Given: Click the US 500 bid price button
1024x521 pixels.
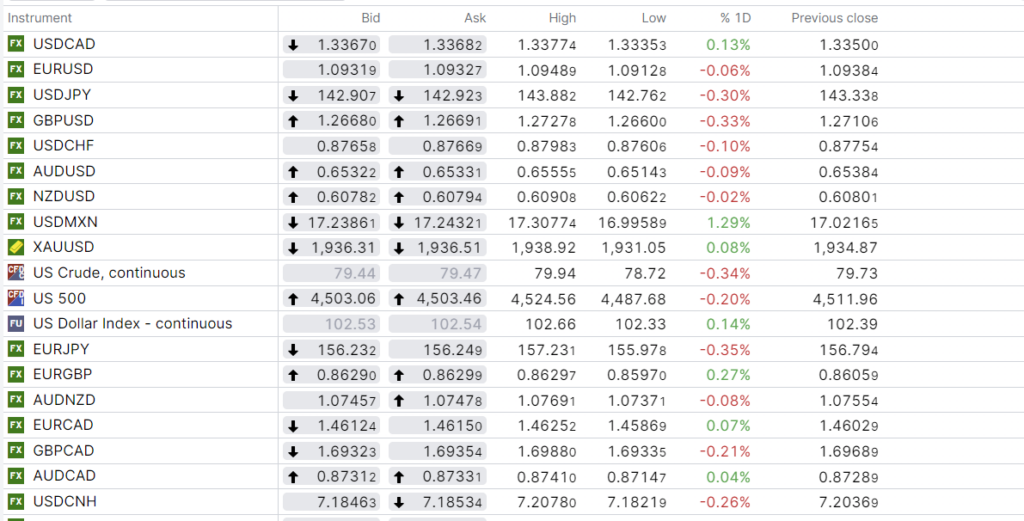Looking at the screenshot, I should pyautogui.click(x=332, y=298).
